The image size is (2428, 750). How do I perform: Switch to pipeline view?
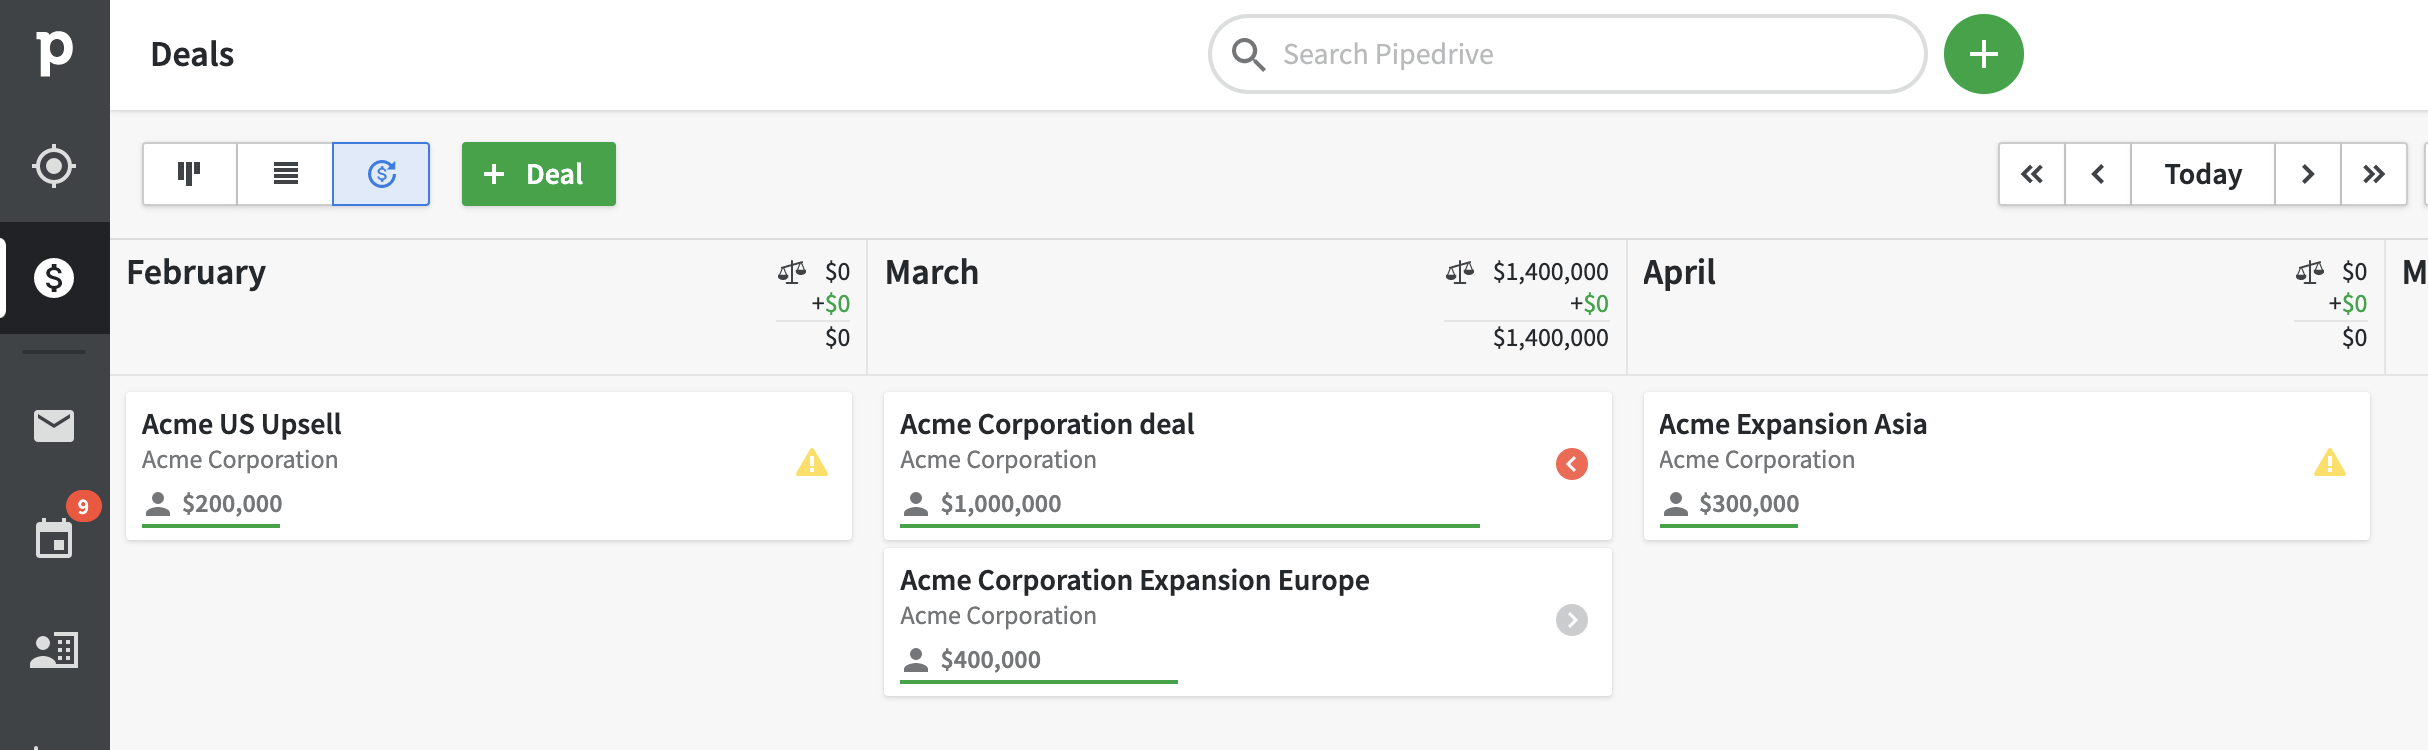[x=189, y=174]
